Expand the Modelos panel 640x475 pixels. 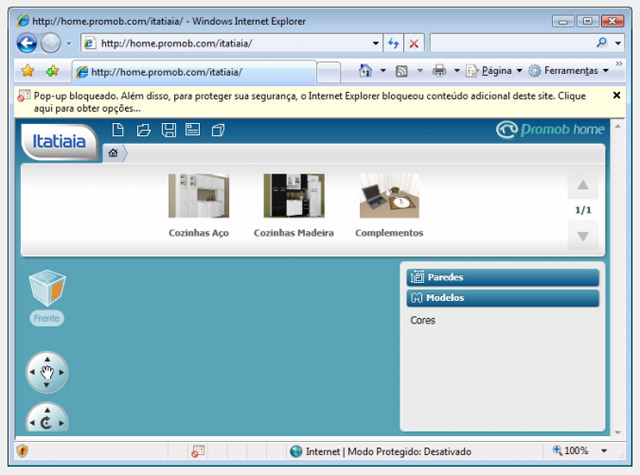[503, 298]
